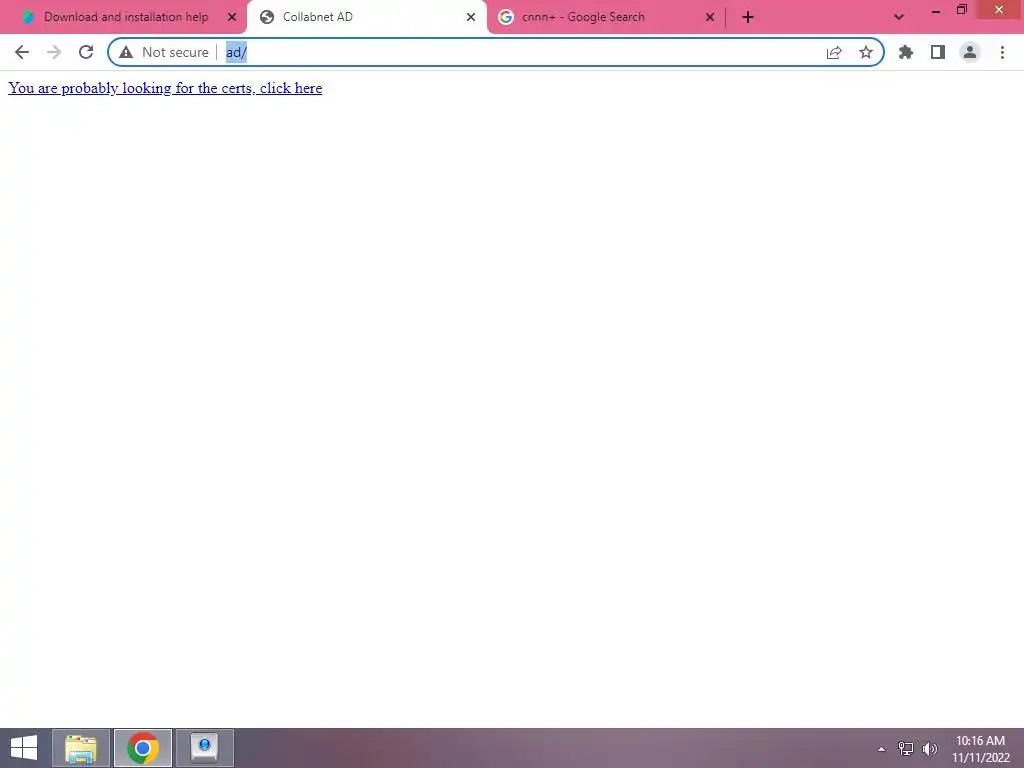This screenshot has width=1024, height=768.
Task: Close the Chrome window
Action: [x=999, y=9]
